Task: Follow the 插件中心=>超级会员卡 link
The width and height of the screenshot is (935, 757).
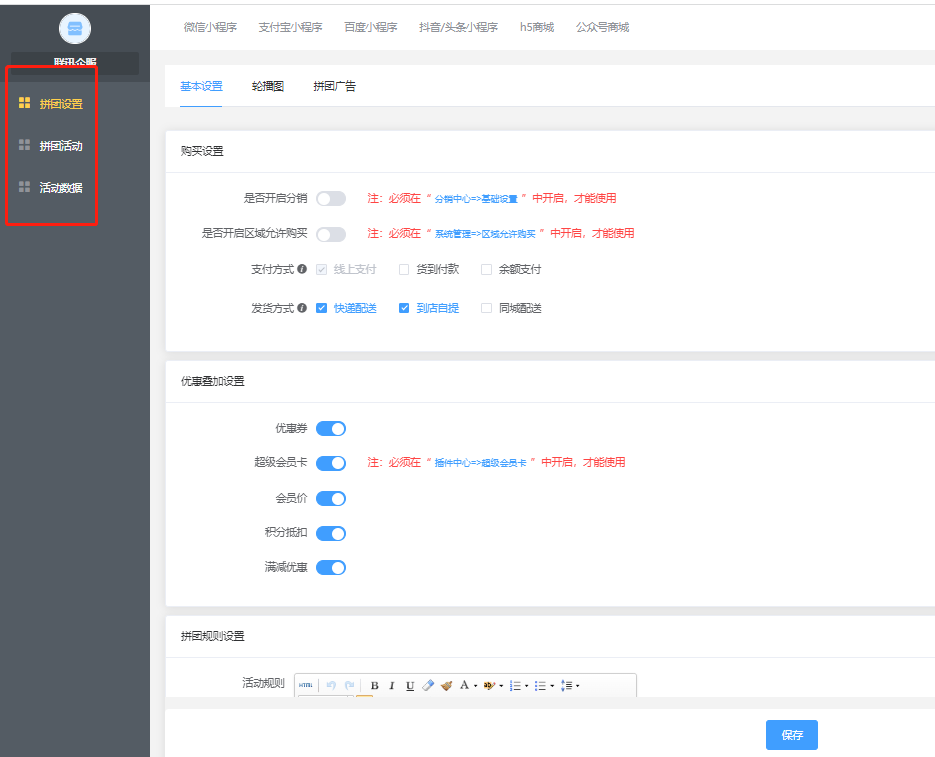Action: coord(481,463)
